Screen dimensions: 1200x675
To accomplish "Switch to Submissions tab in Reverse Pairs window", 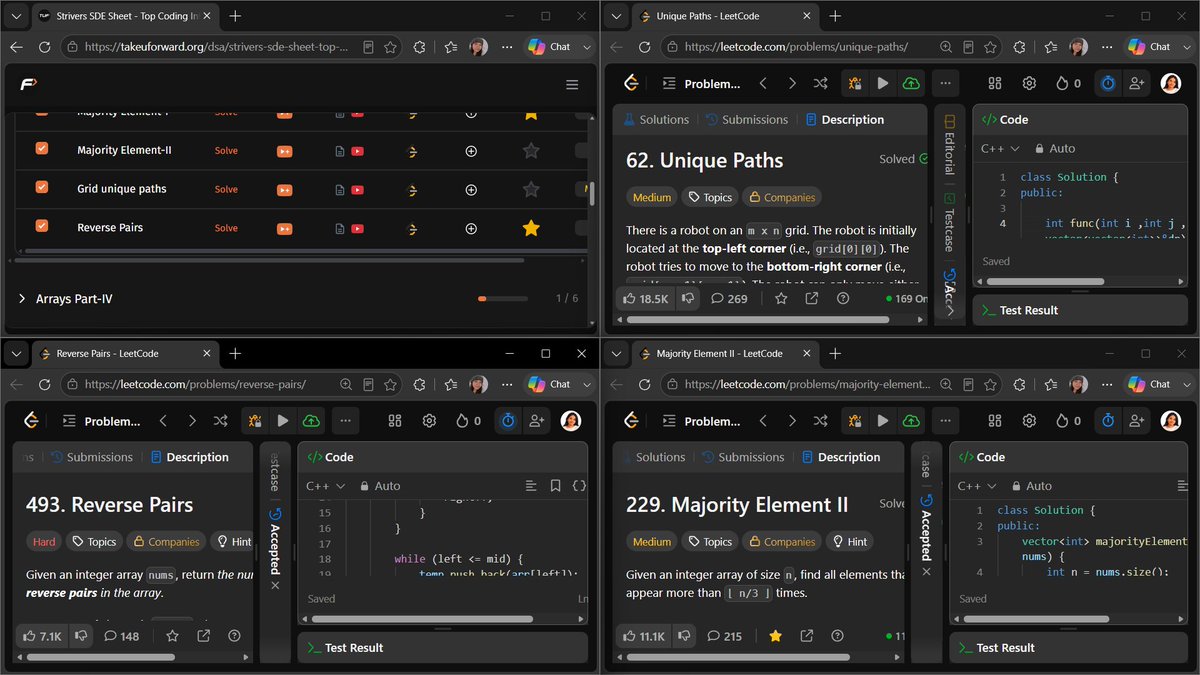I will (91, 457).
